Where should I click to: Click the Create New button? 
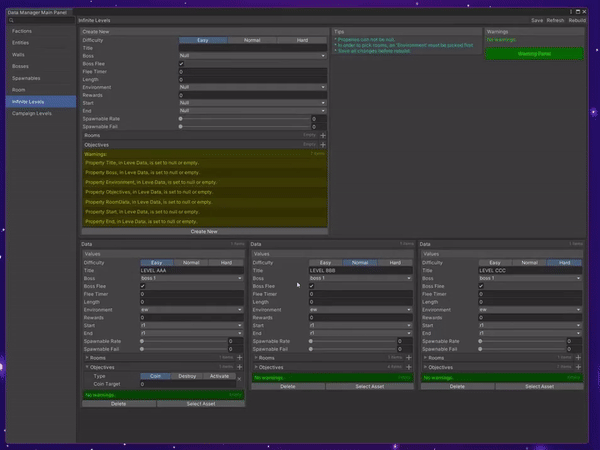point(204,232)
